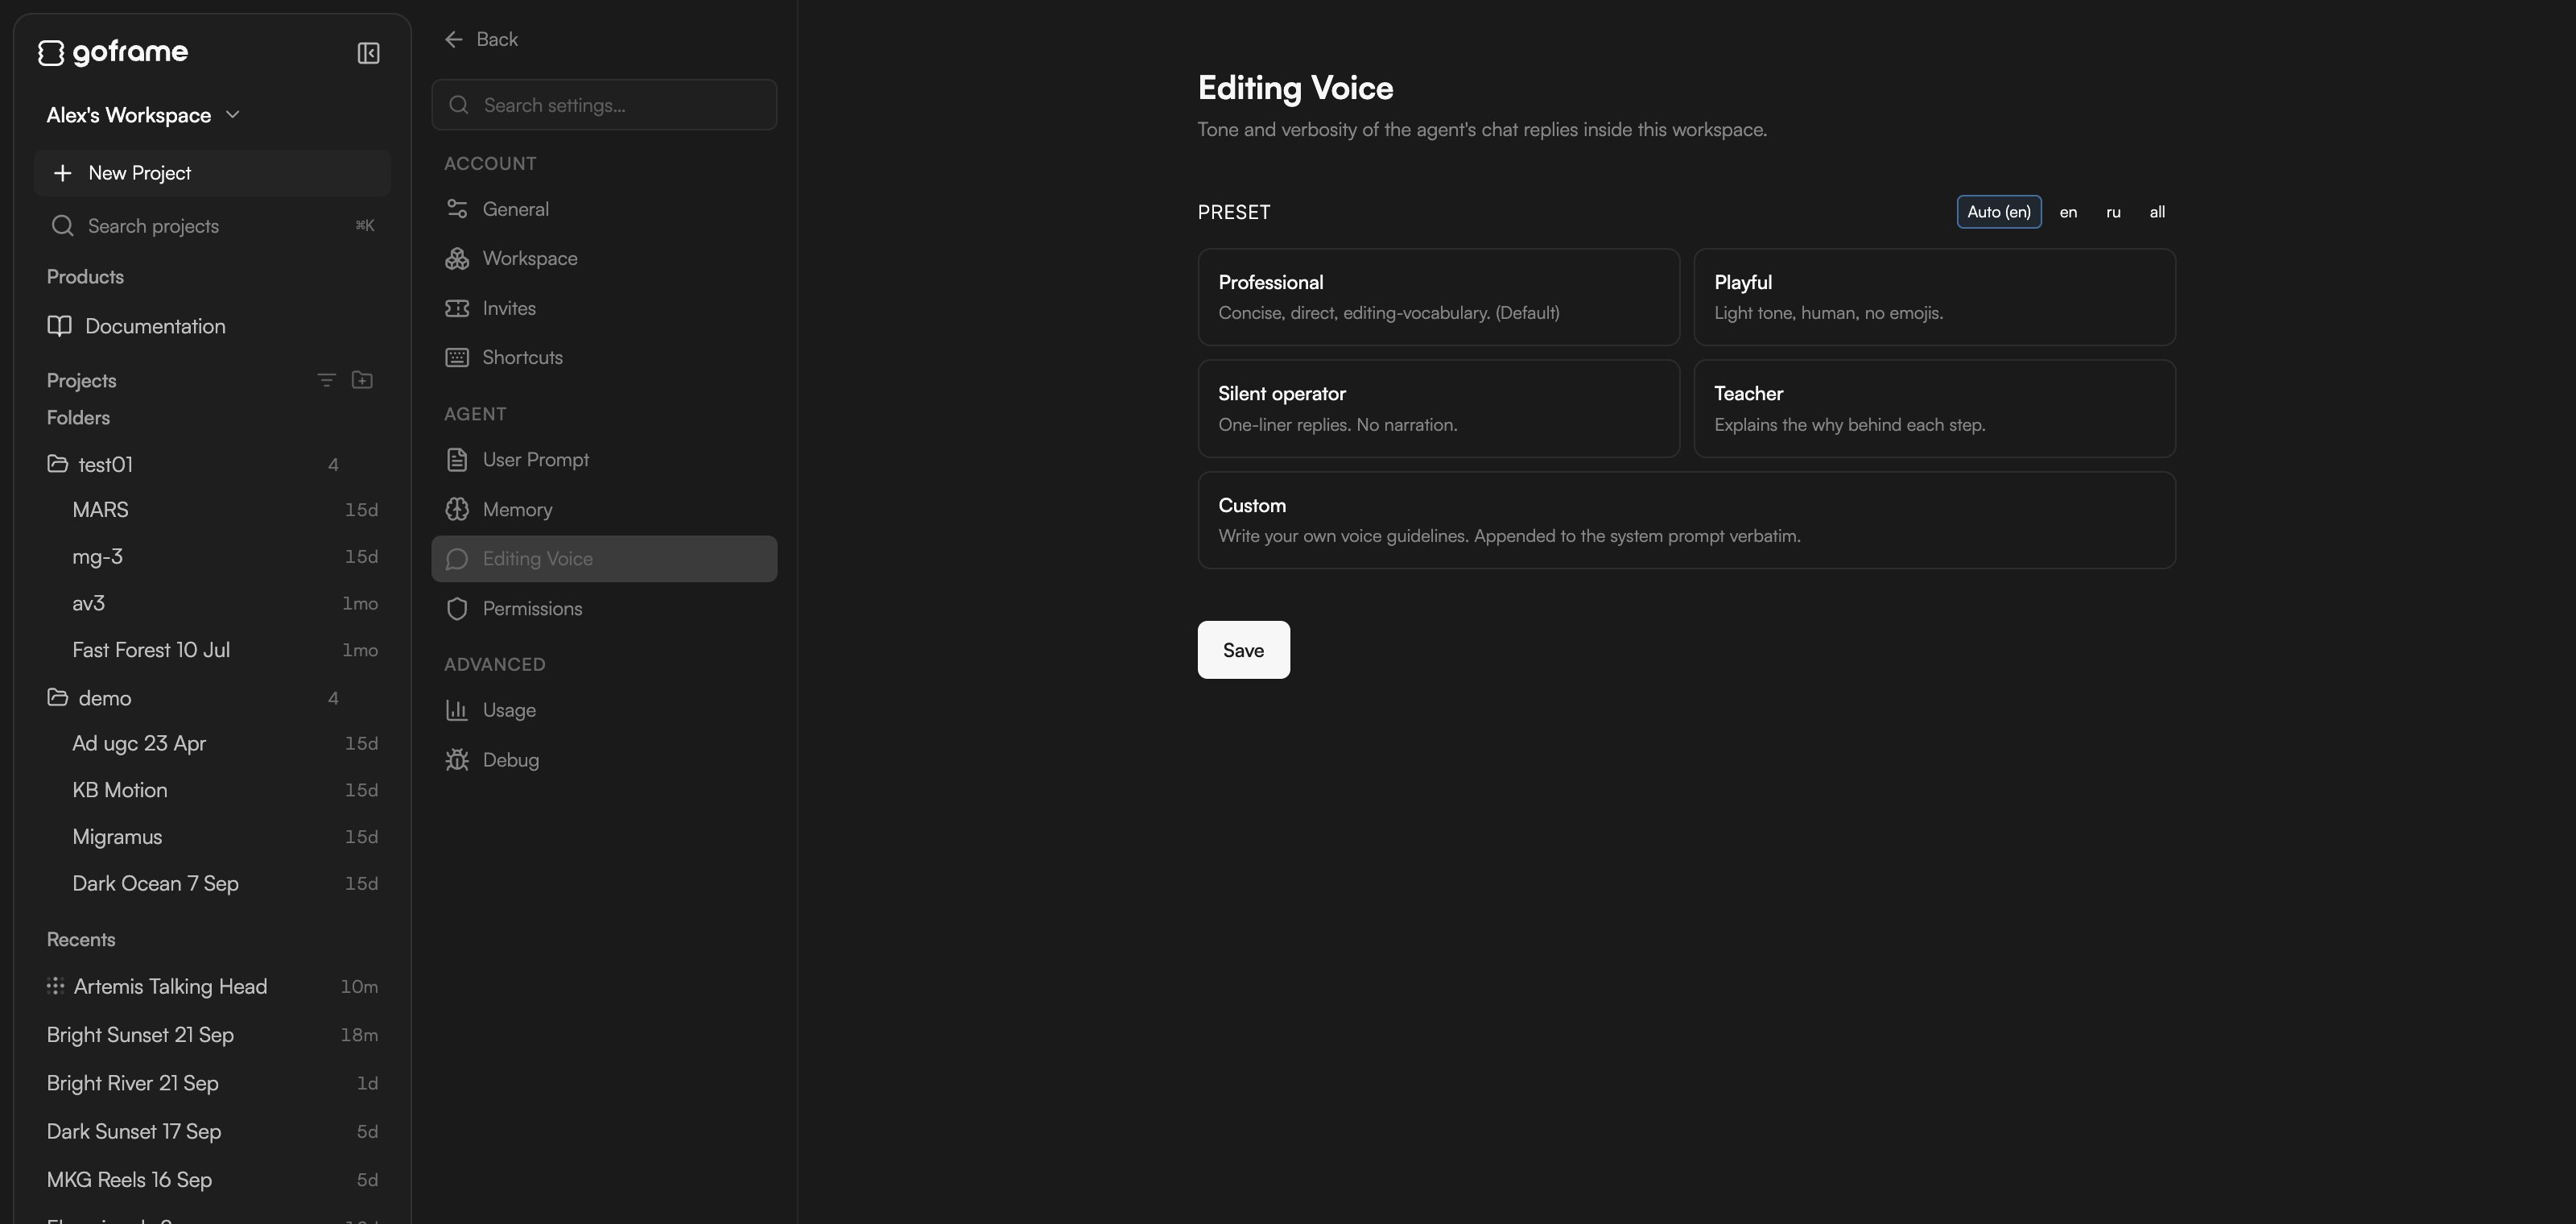Open the Fast Forest 10 Jul project
Screen dimensions: 2576x1224
point(212,650)
